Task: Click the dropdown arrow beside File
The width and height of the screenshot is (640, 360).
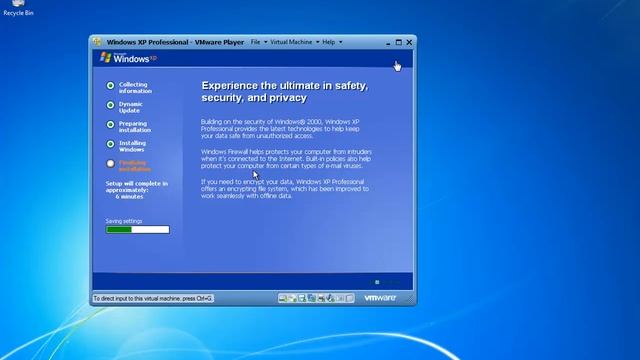Action: [x=265, y=42]
